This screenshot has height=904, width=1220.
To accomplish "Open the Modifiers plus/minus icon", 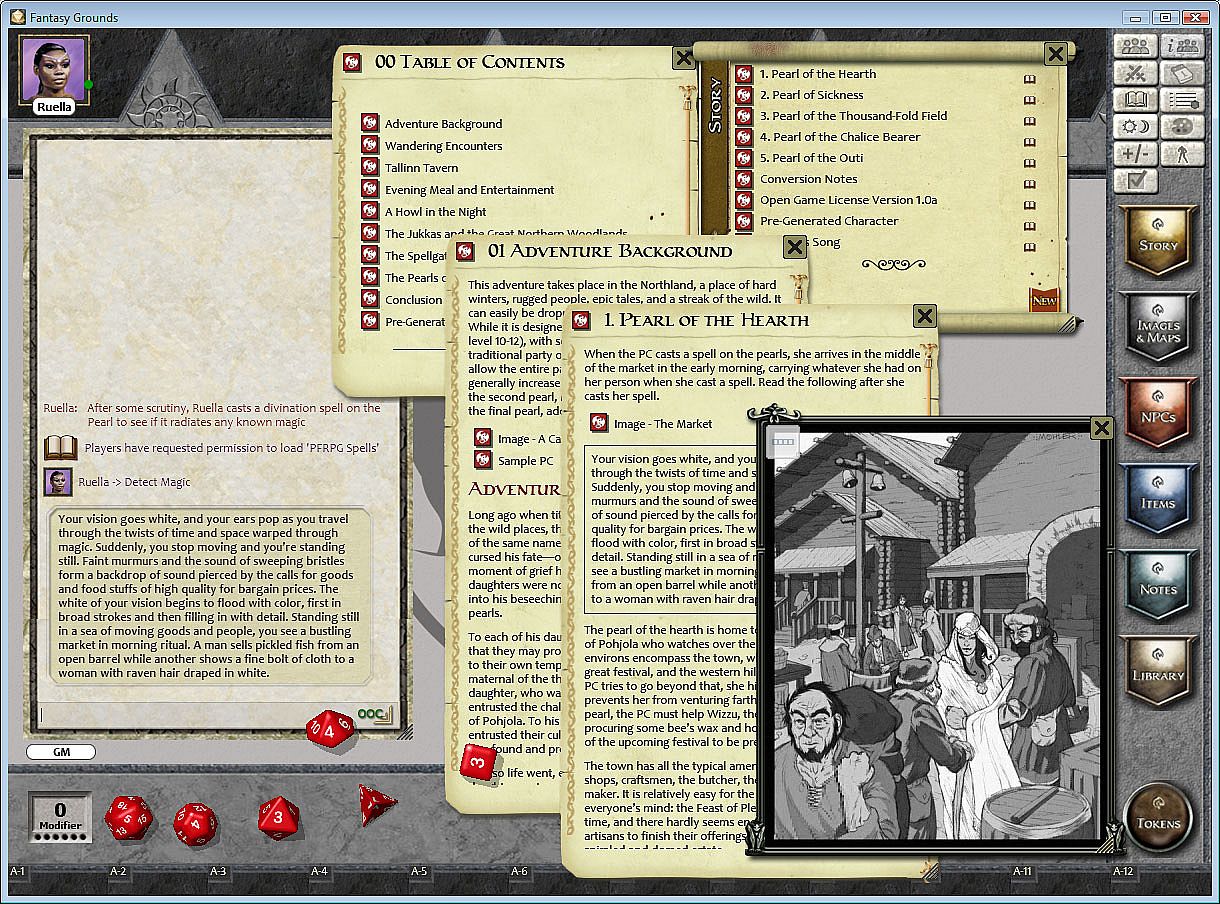I will click(x=1135, y=154).
